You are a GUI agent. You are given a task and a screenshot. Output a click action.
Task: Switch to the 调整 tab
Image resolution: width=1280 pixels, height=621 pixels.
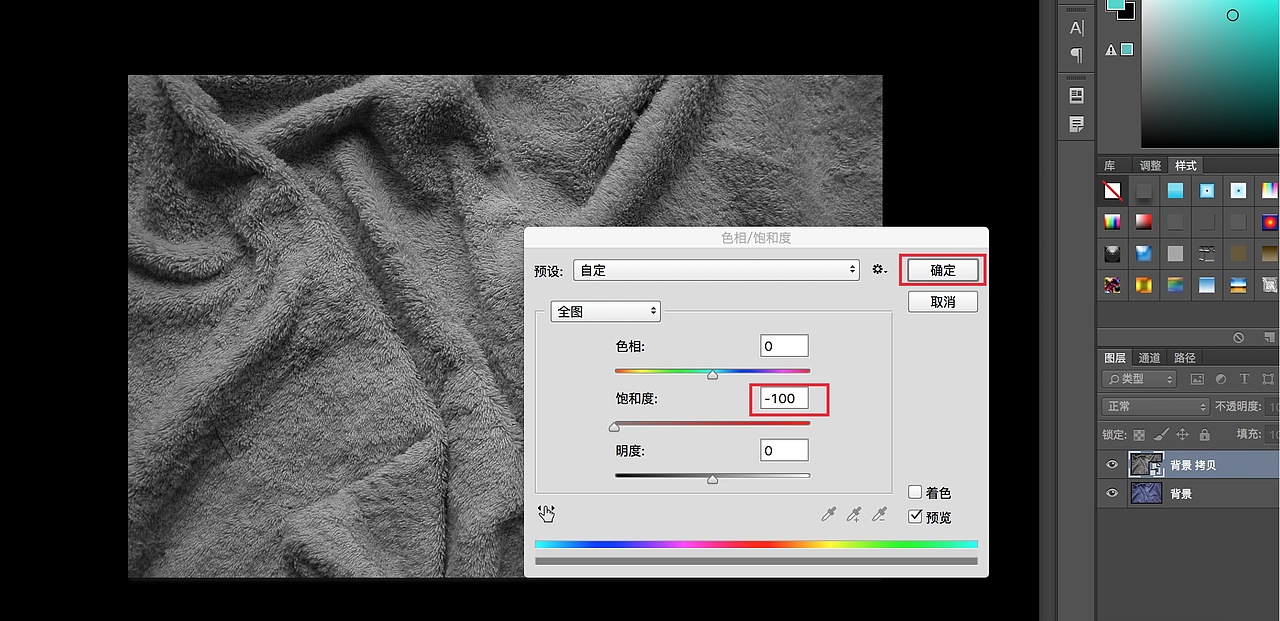click(1151, 165)
